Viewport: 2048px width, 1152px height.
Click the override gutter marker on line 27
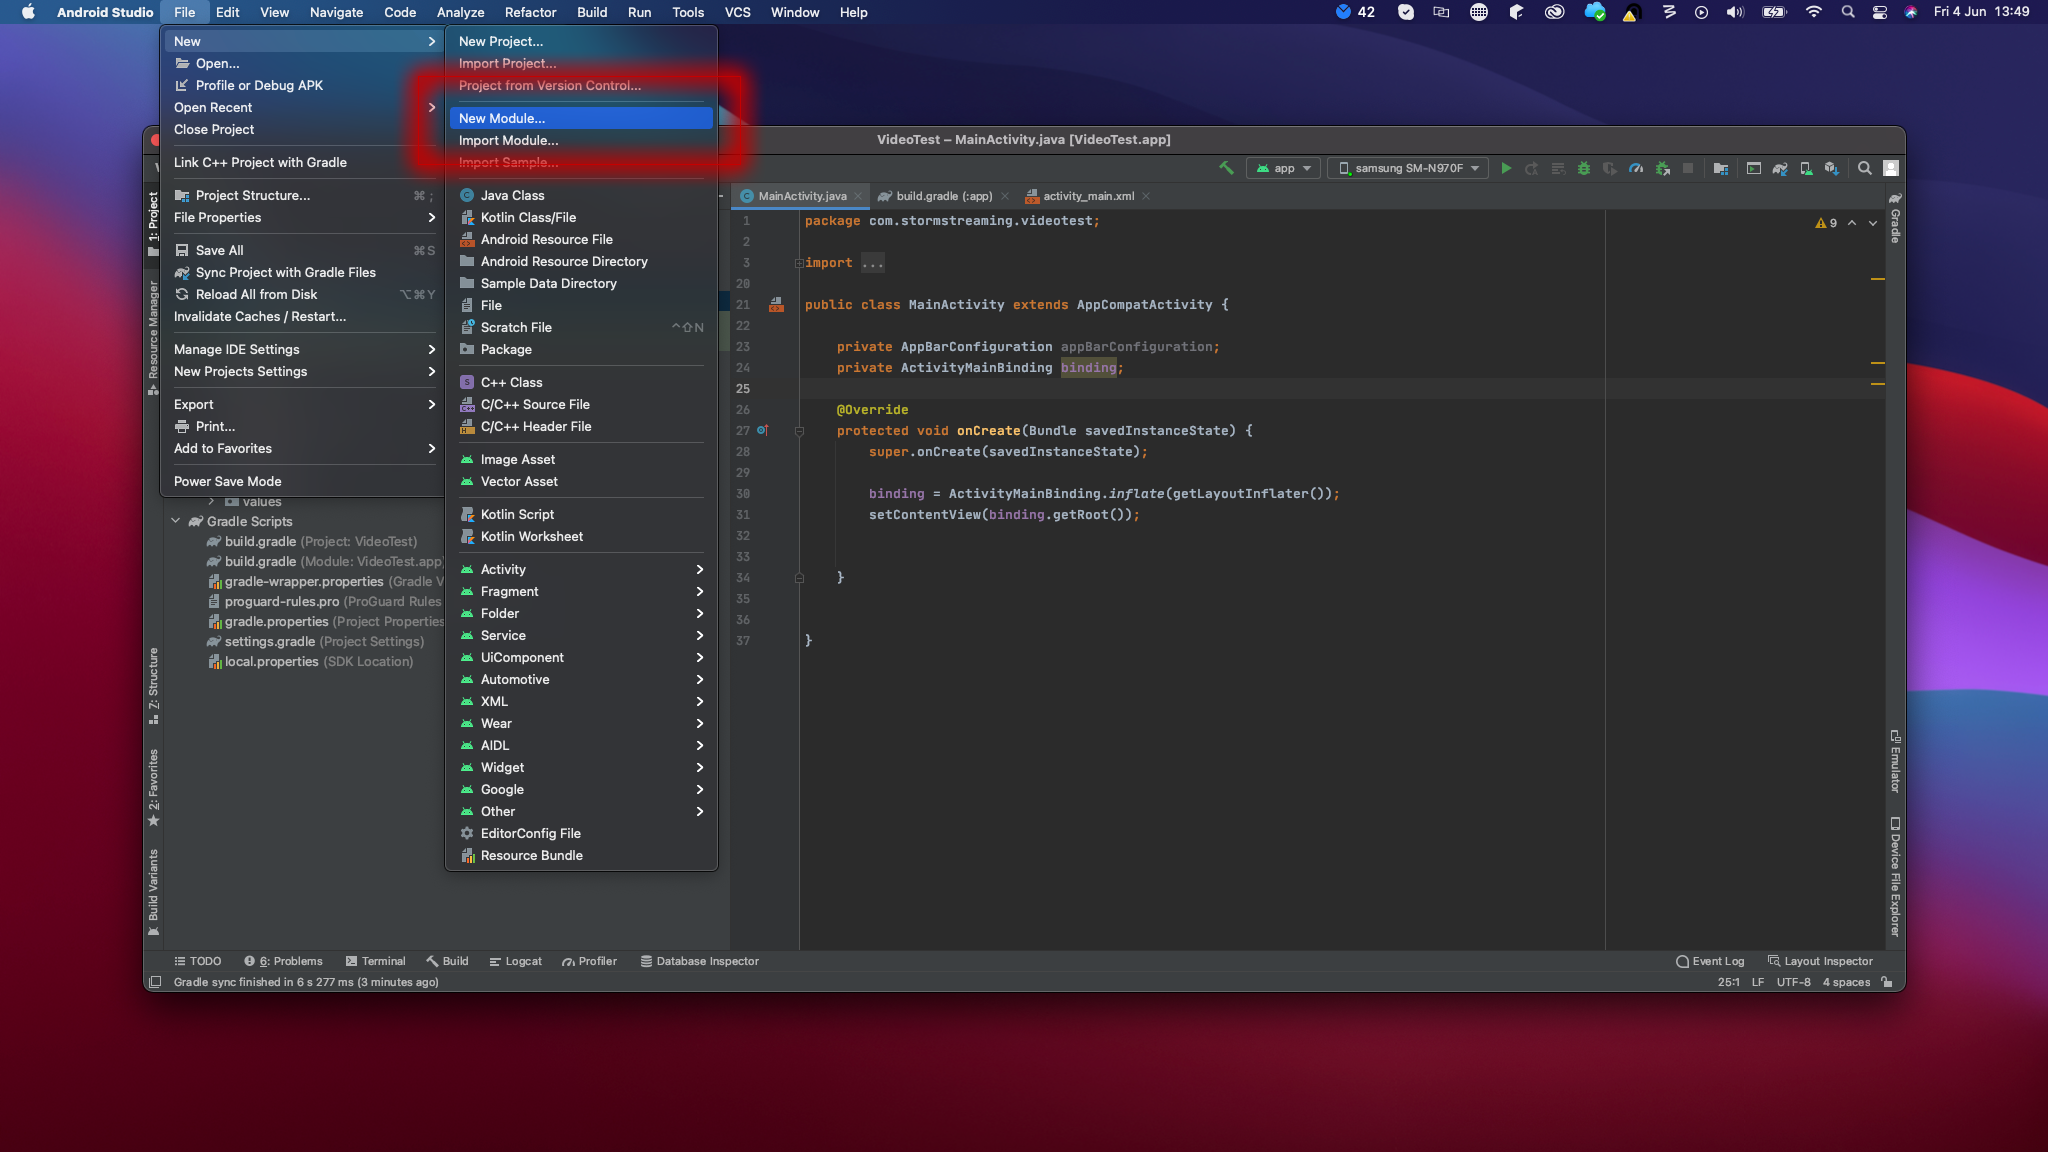[762, 430]
